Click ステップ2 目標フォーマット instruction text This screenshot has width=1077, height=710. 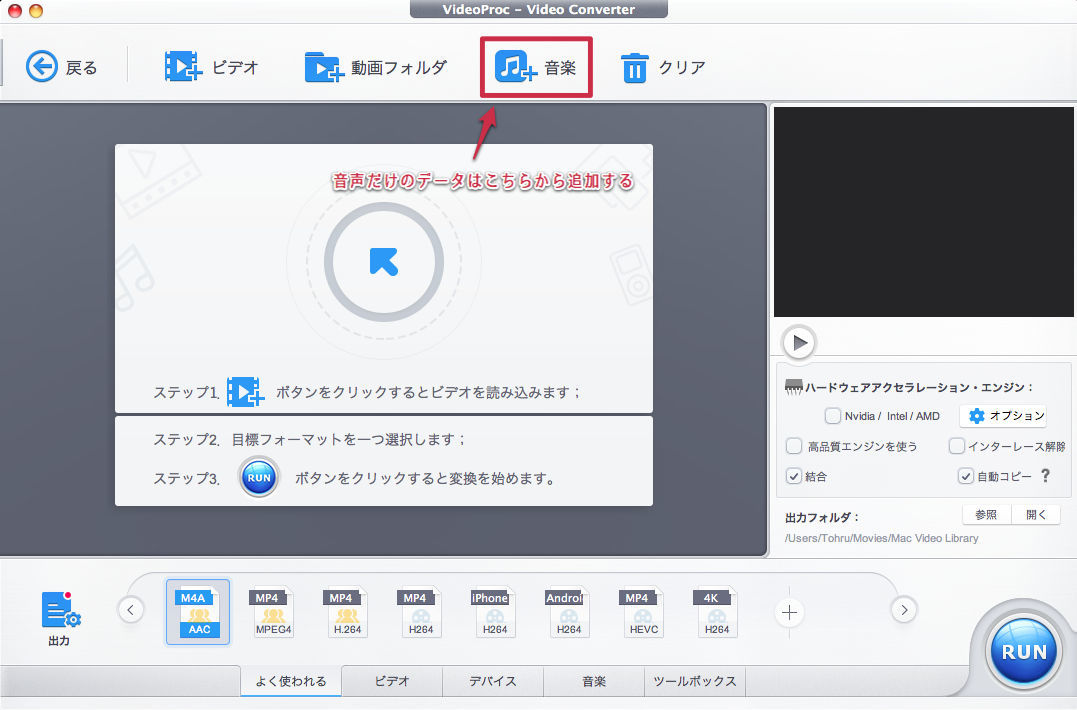coord(309,439)
